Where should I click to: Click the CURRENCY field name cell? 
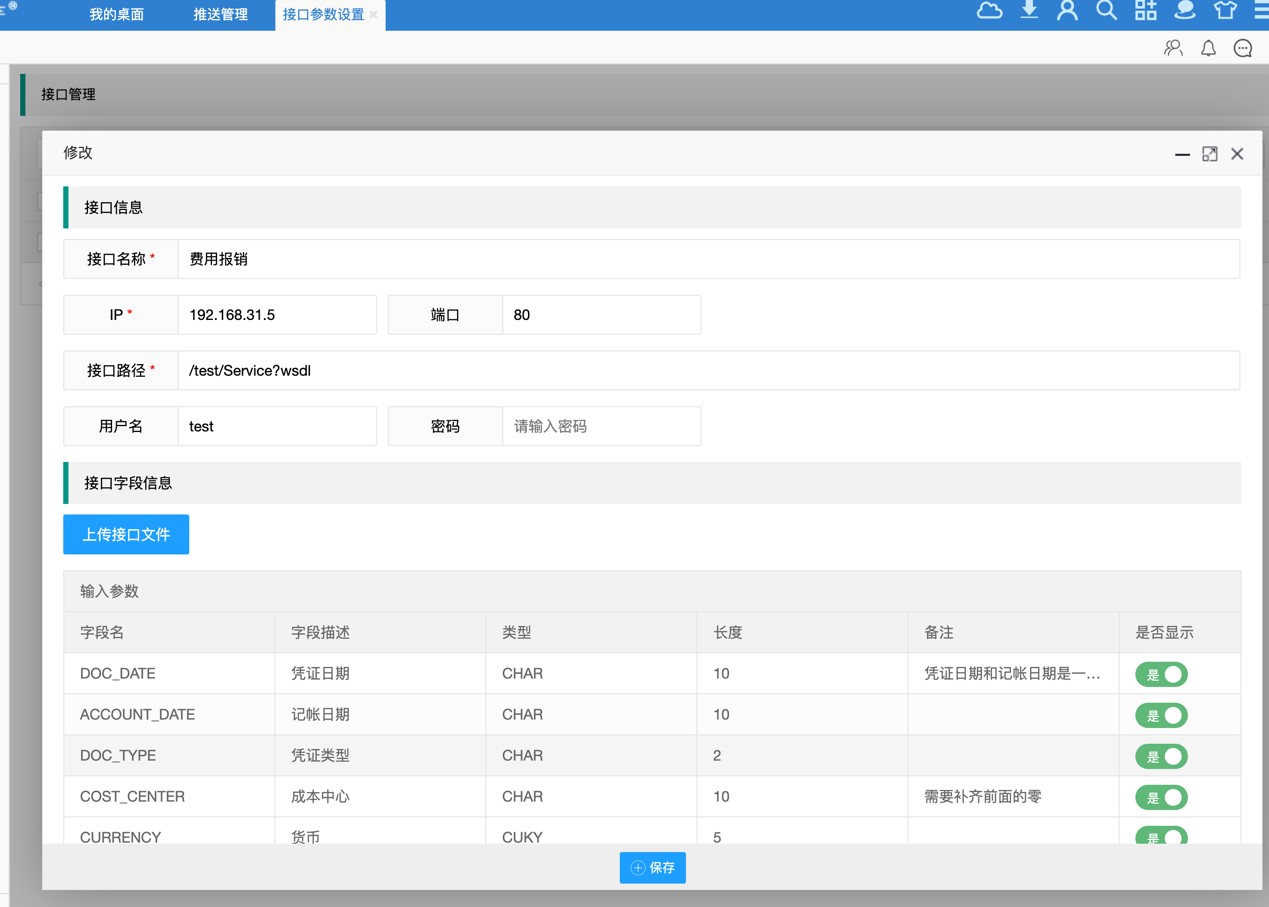coord(169,832)
